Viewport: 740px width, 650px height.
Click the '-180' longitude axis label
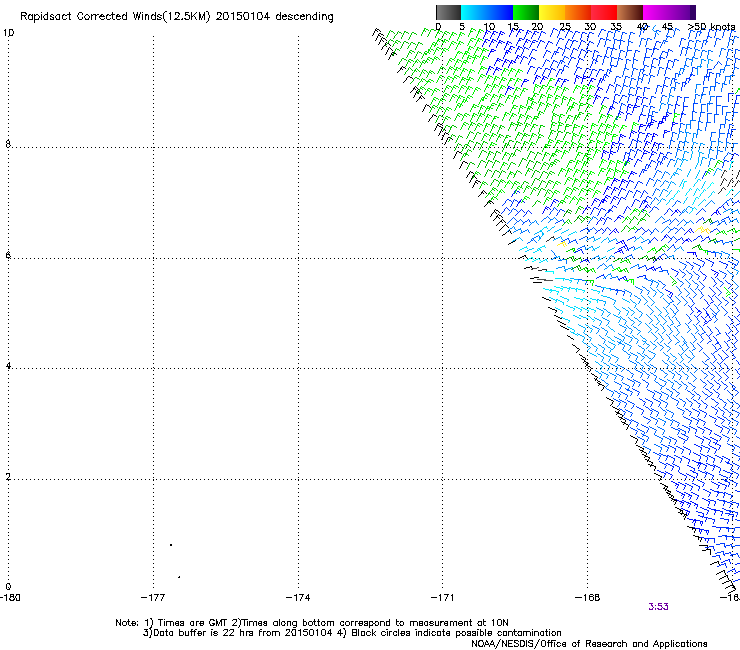coord(10,598)
